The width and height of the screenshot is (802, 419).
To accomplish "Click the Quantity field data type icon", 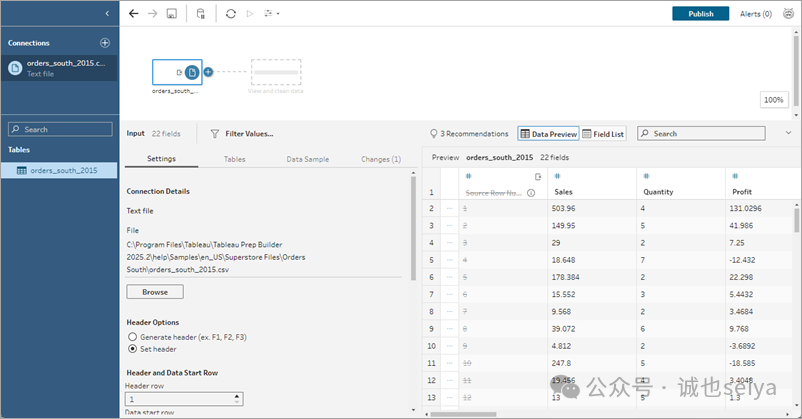I will coord(647,177).
